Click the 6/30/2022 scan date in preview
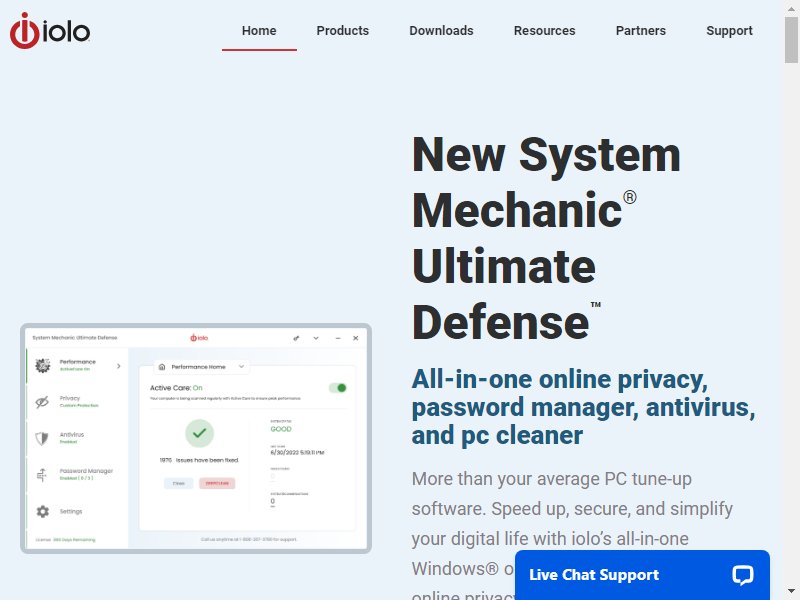The height and width of the screenshot is (600, 800). (x=297, y=453)
